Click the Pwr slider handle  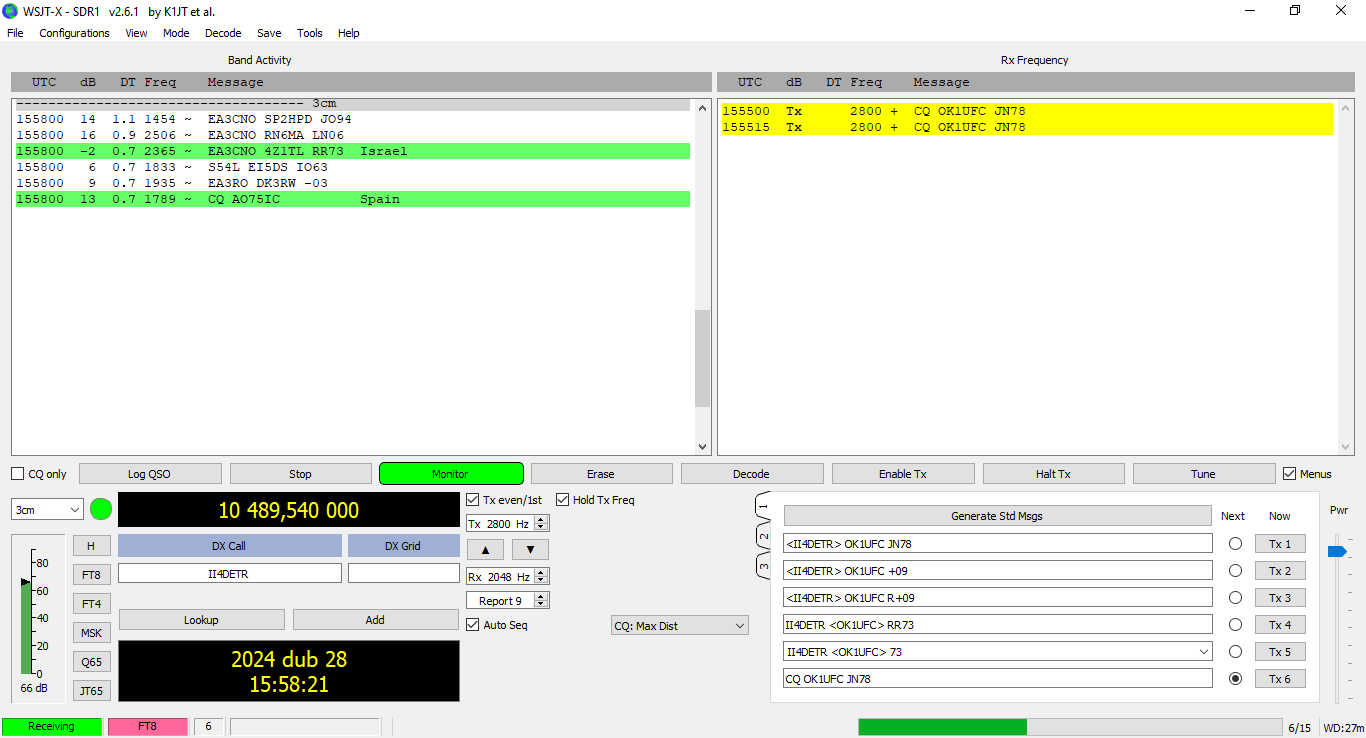(1337, 551)
